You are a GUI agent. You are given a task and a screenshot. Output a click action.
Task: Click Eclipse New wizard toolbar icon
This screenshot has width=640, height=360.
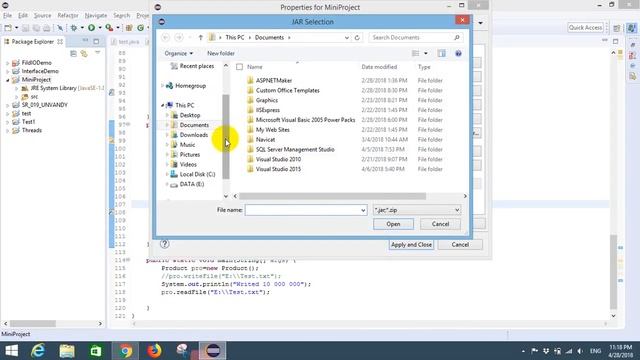[x=8, y=28]
